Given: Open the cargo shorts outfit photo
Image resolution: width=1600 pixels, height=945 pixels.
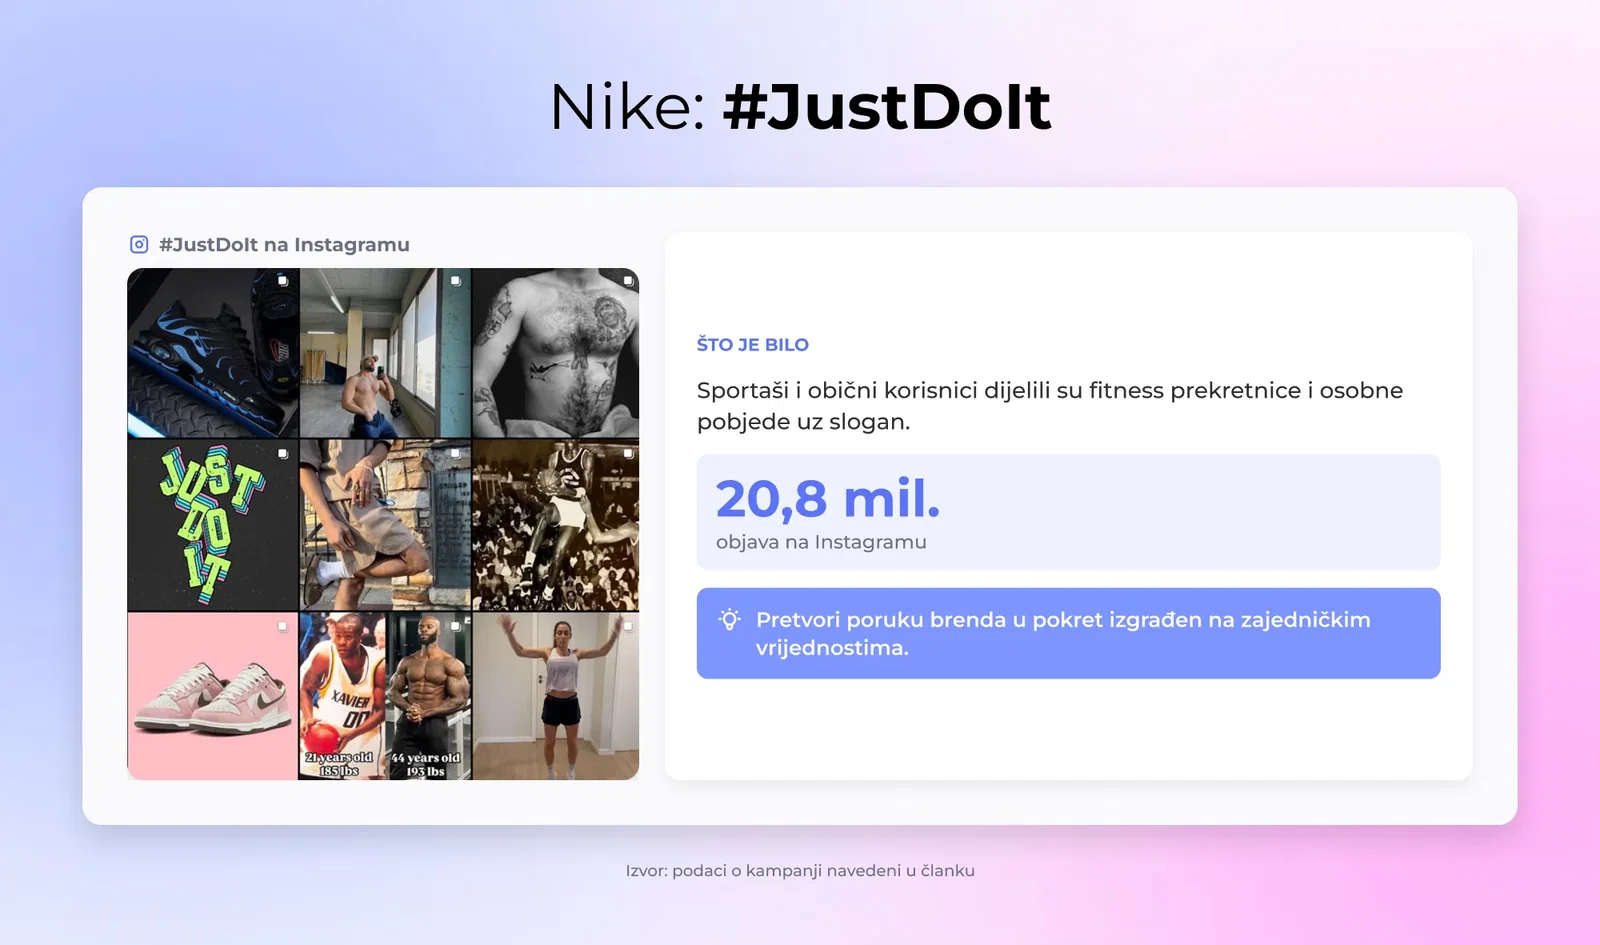Looking at the screenshot, I should [385, 525].
